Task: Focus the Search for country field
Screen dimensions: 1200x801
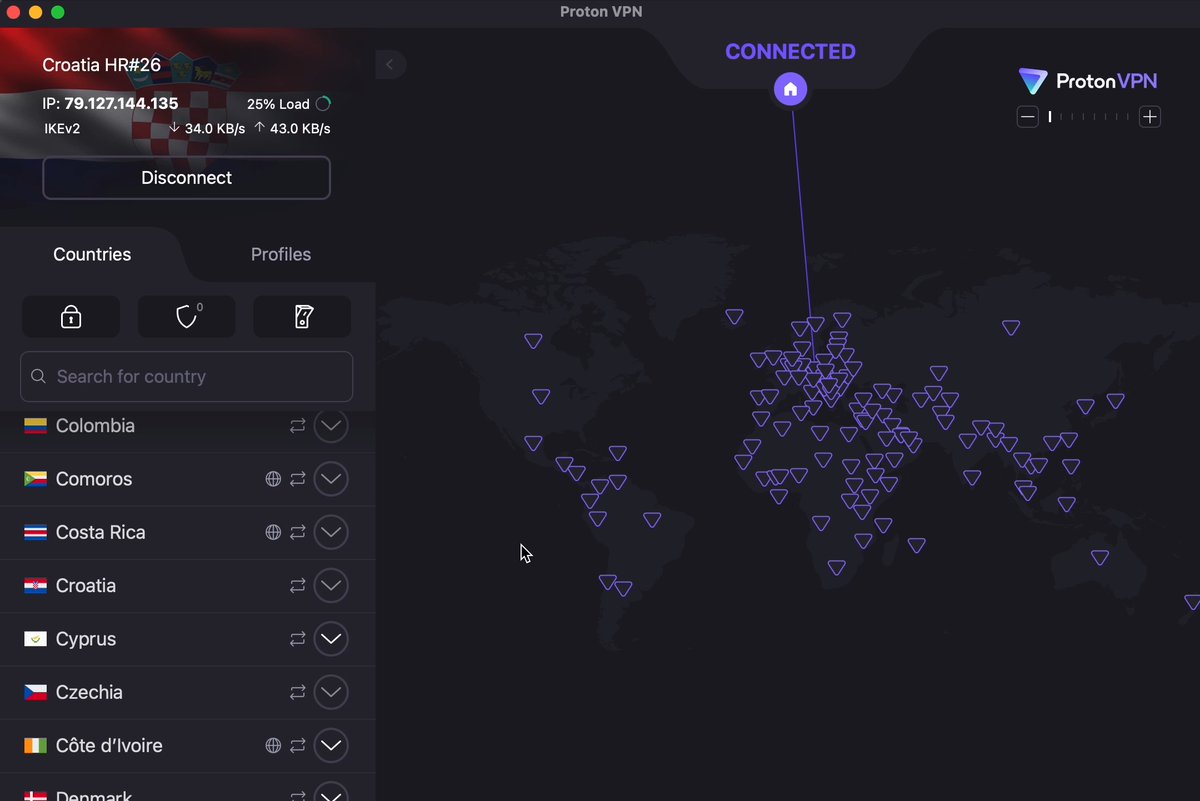Action: pos(187,376)
